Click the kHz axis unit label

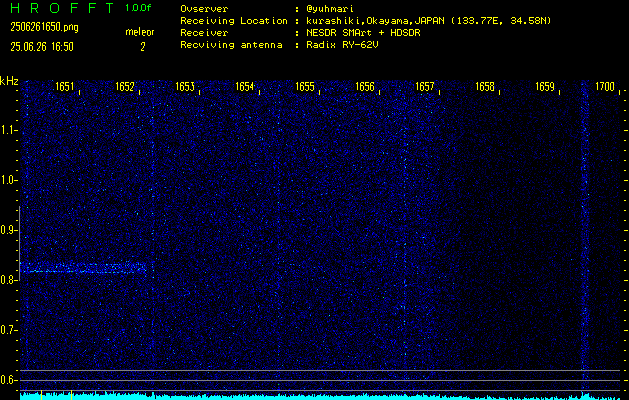(9, 81)
